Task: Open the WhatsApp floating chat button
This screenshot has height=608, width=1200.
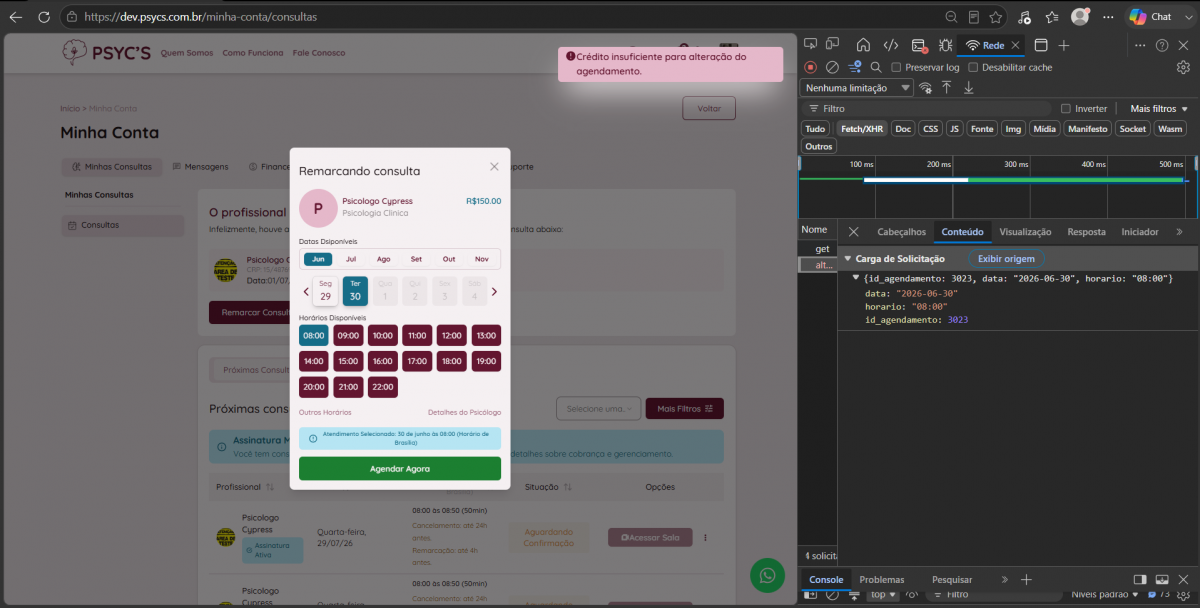Action: coord(767,575)
